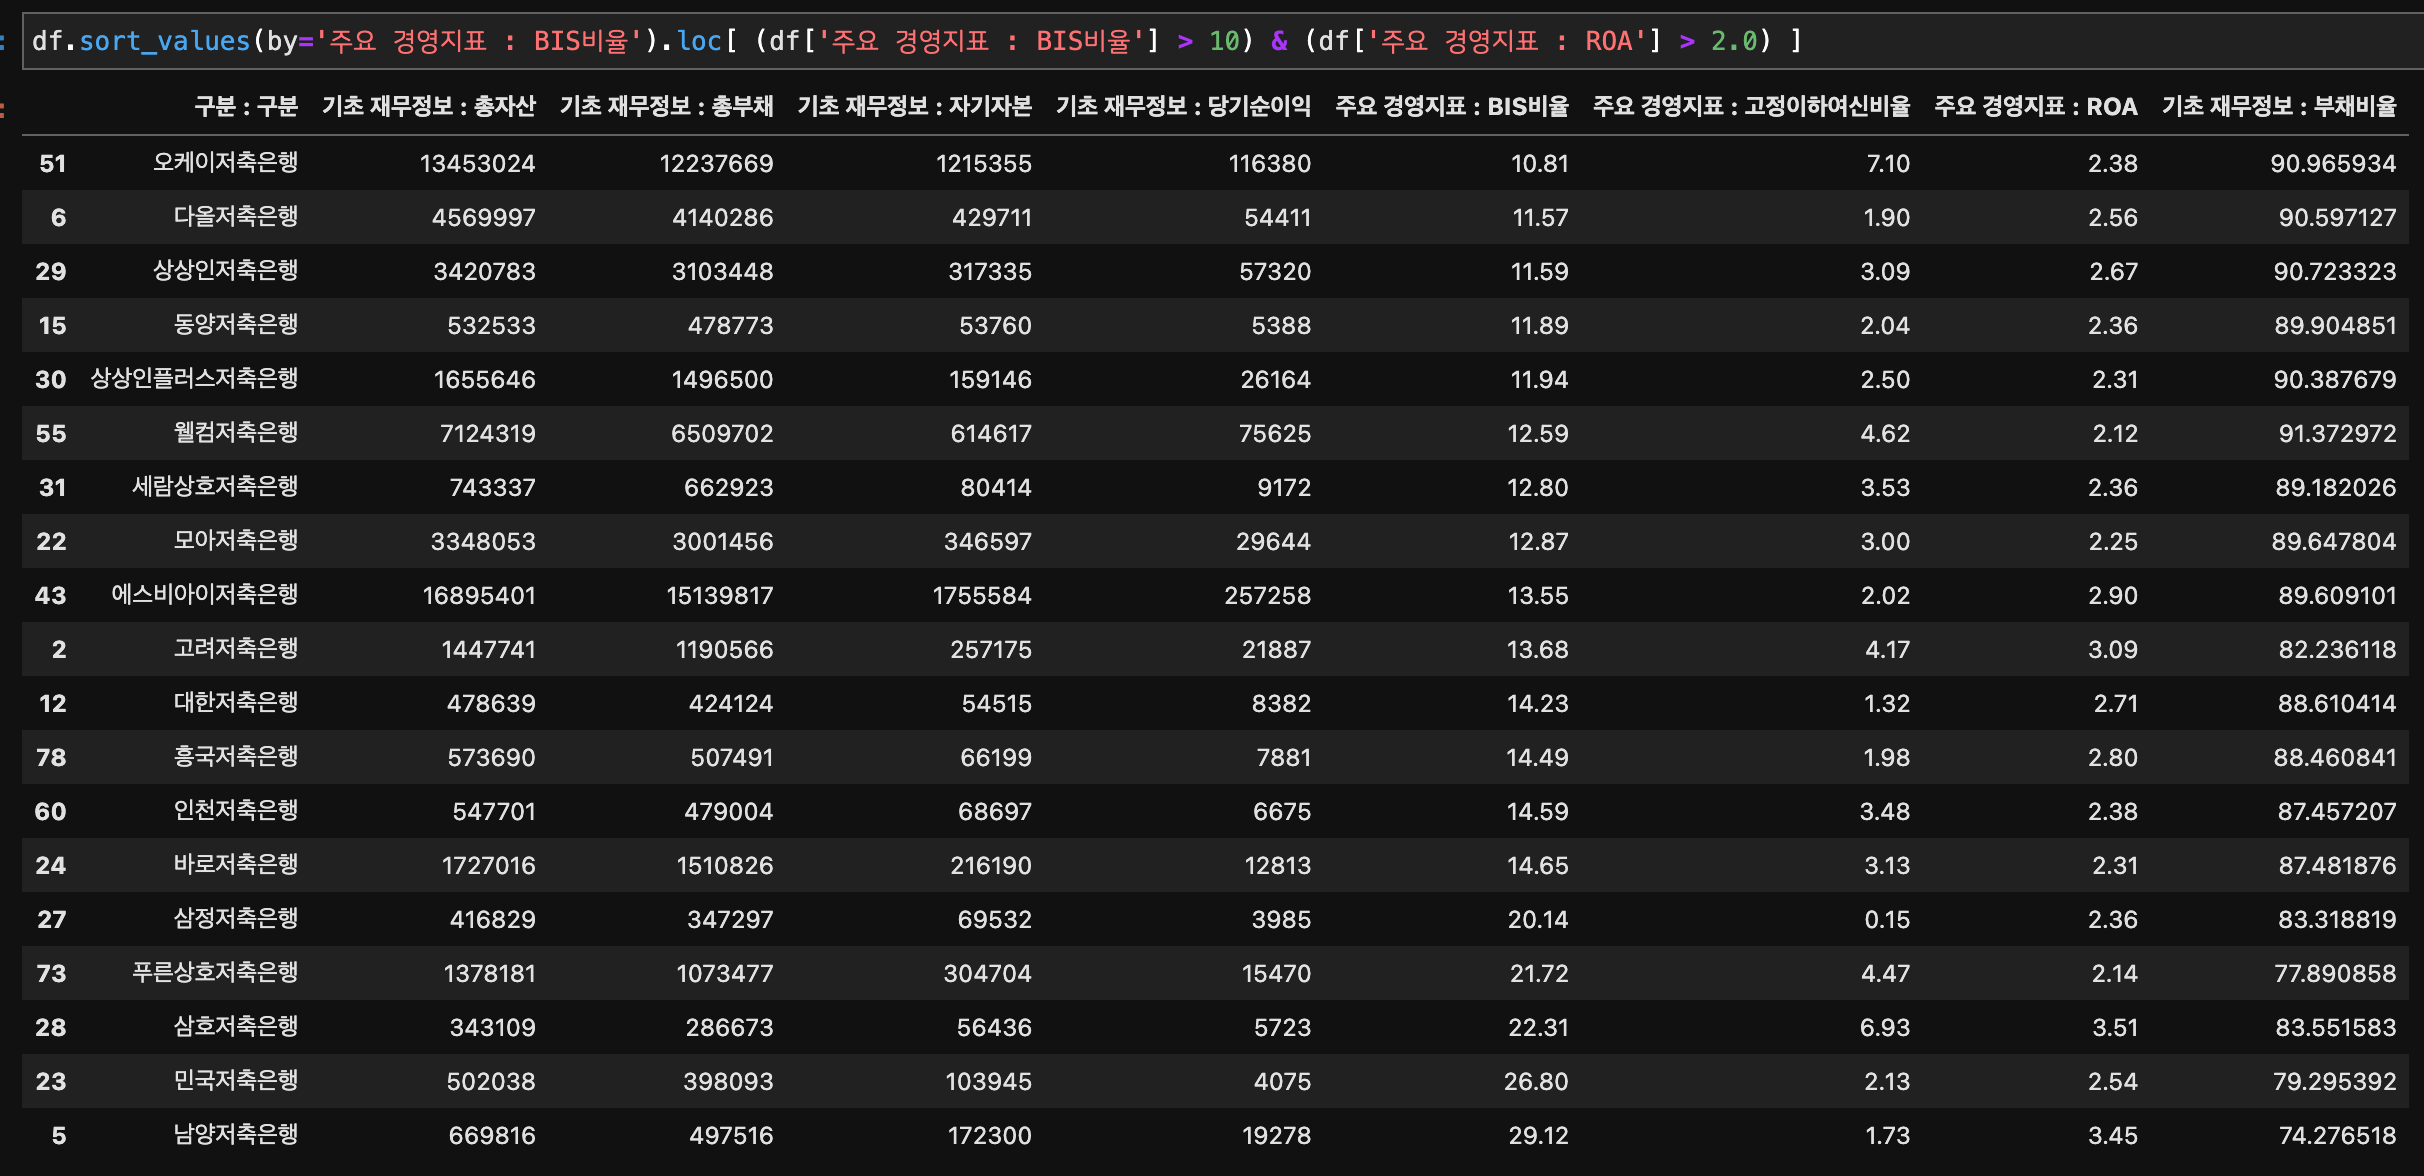Click the 푸른상호저축은행 row name
2424x1176 pixels.
(215, 972)
